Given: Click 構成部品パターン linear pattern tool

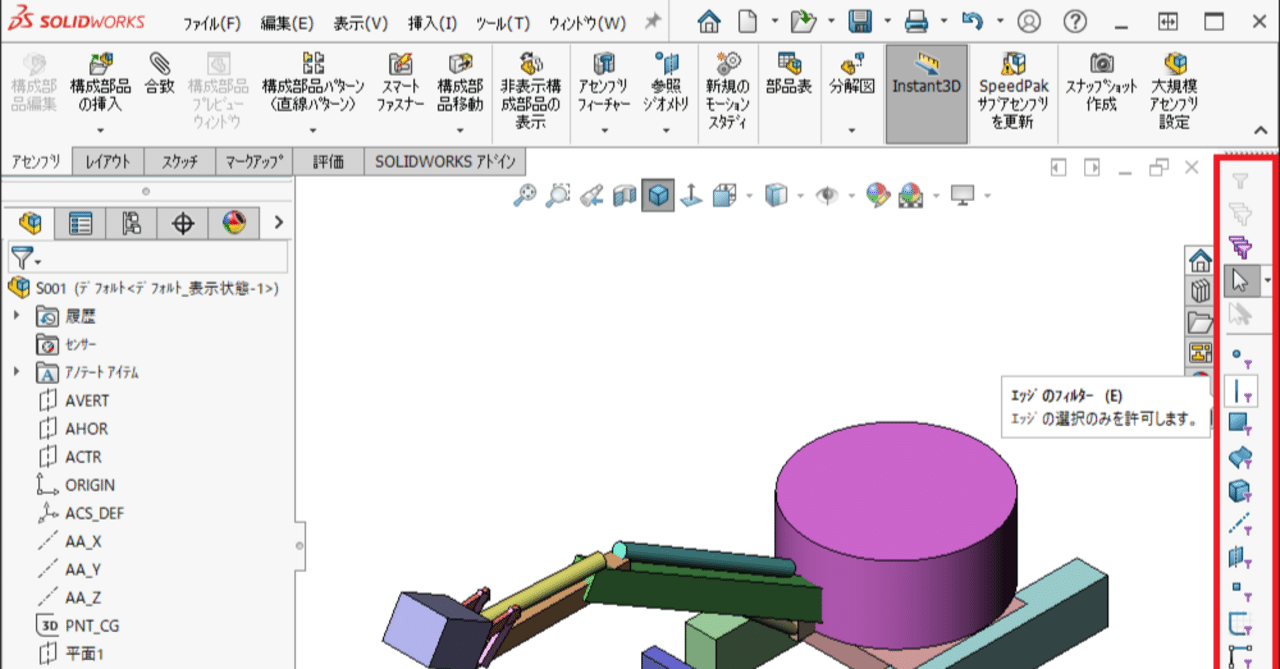Looking at the screenshot, I should pos(313,83).
